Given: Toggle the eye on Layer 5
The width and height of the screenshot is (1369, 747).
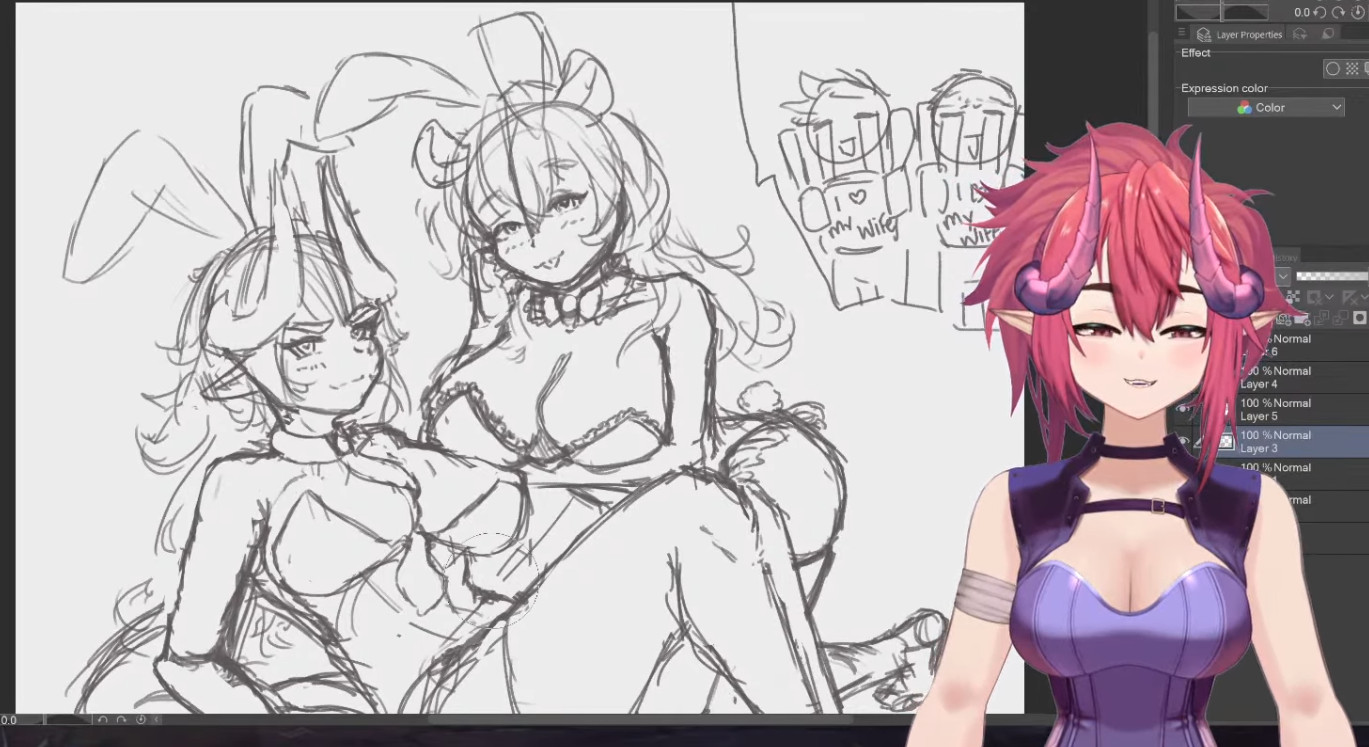Looking at the screenshot, I should click(1183, 409).
